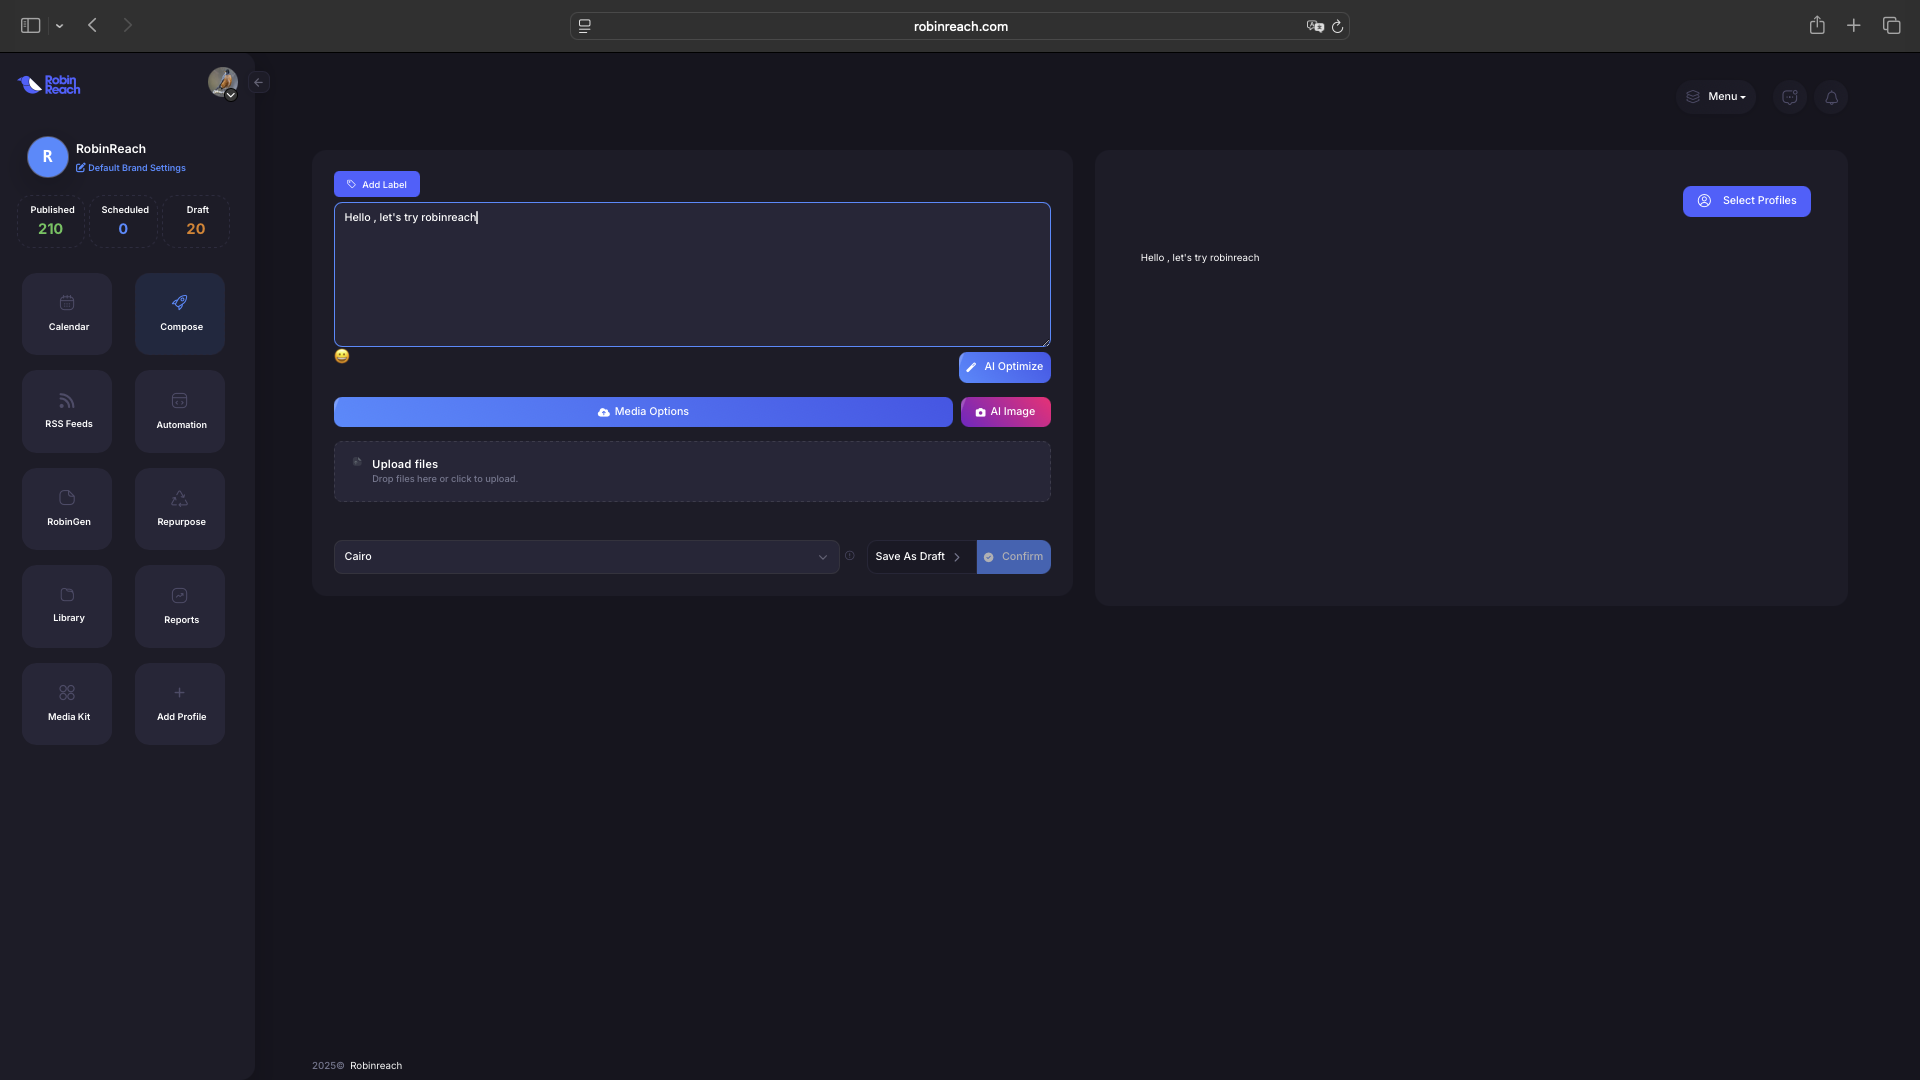Open the Reports tile
This screenshot has width=1920, height=1080.
(x=180, y=605)
